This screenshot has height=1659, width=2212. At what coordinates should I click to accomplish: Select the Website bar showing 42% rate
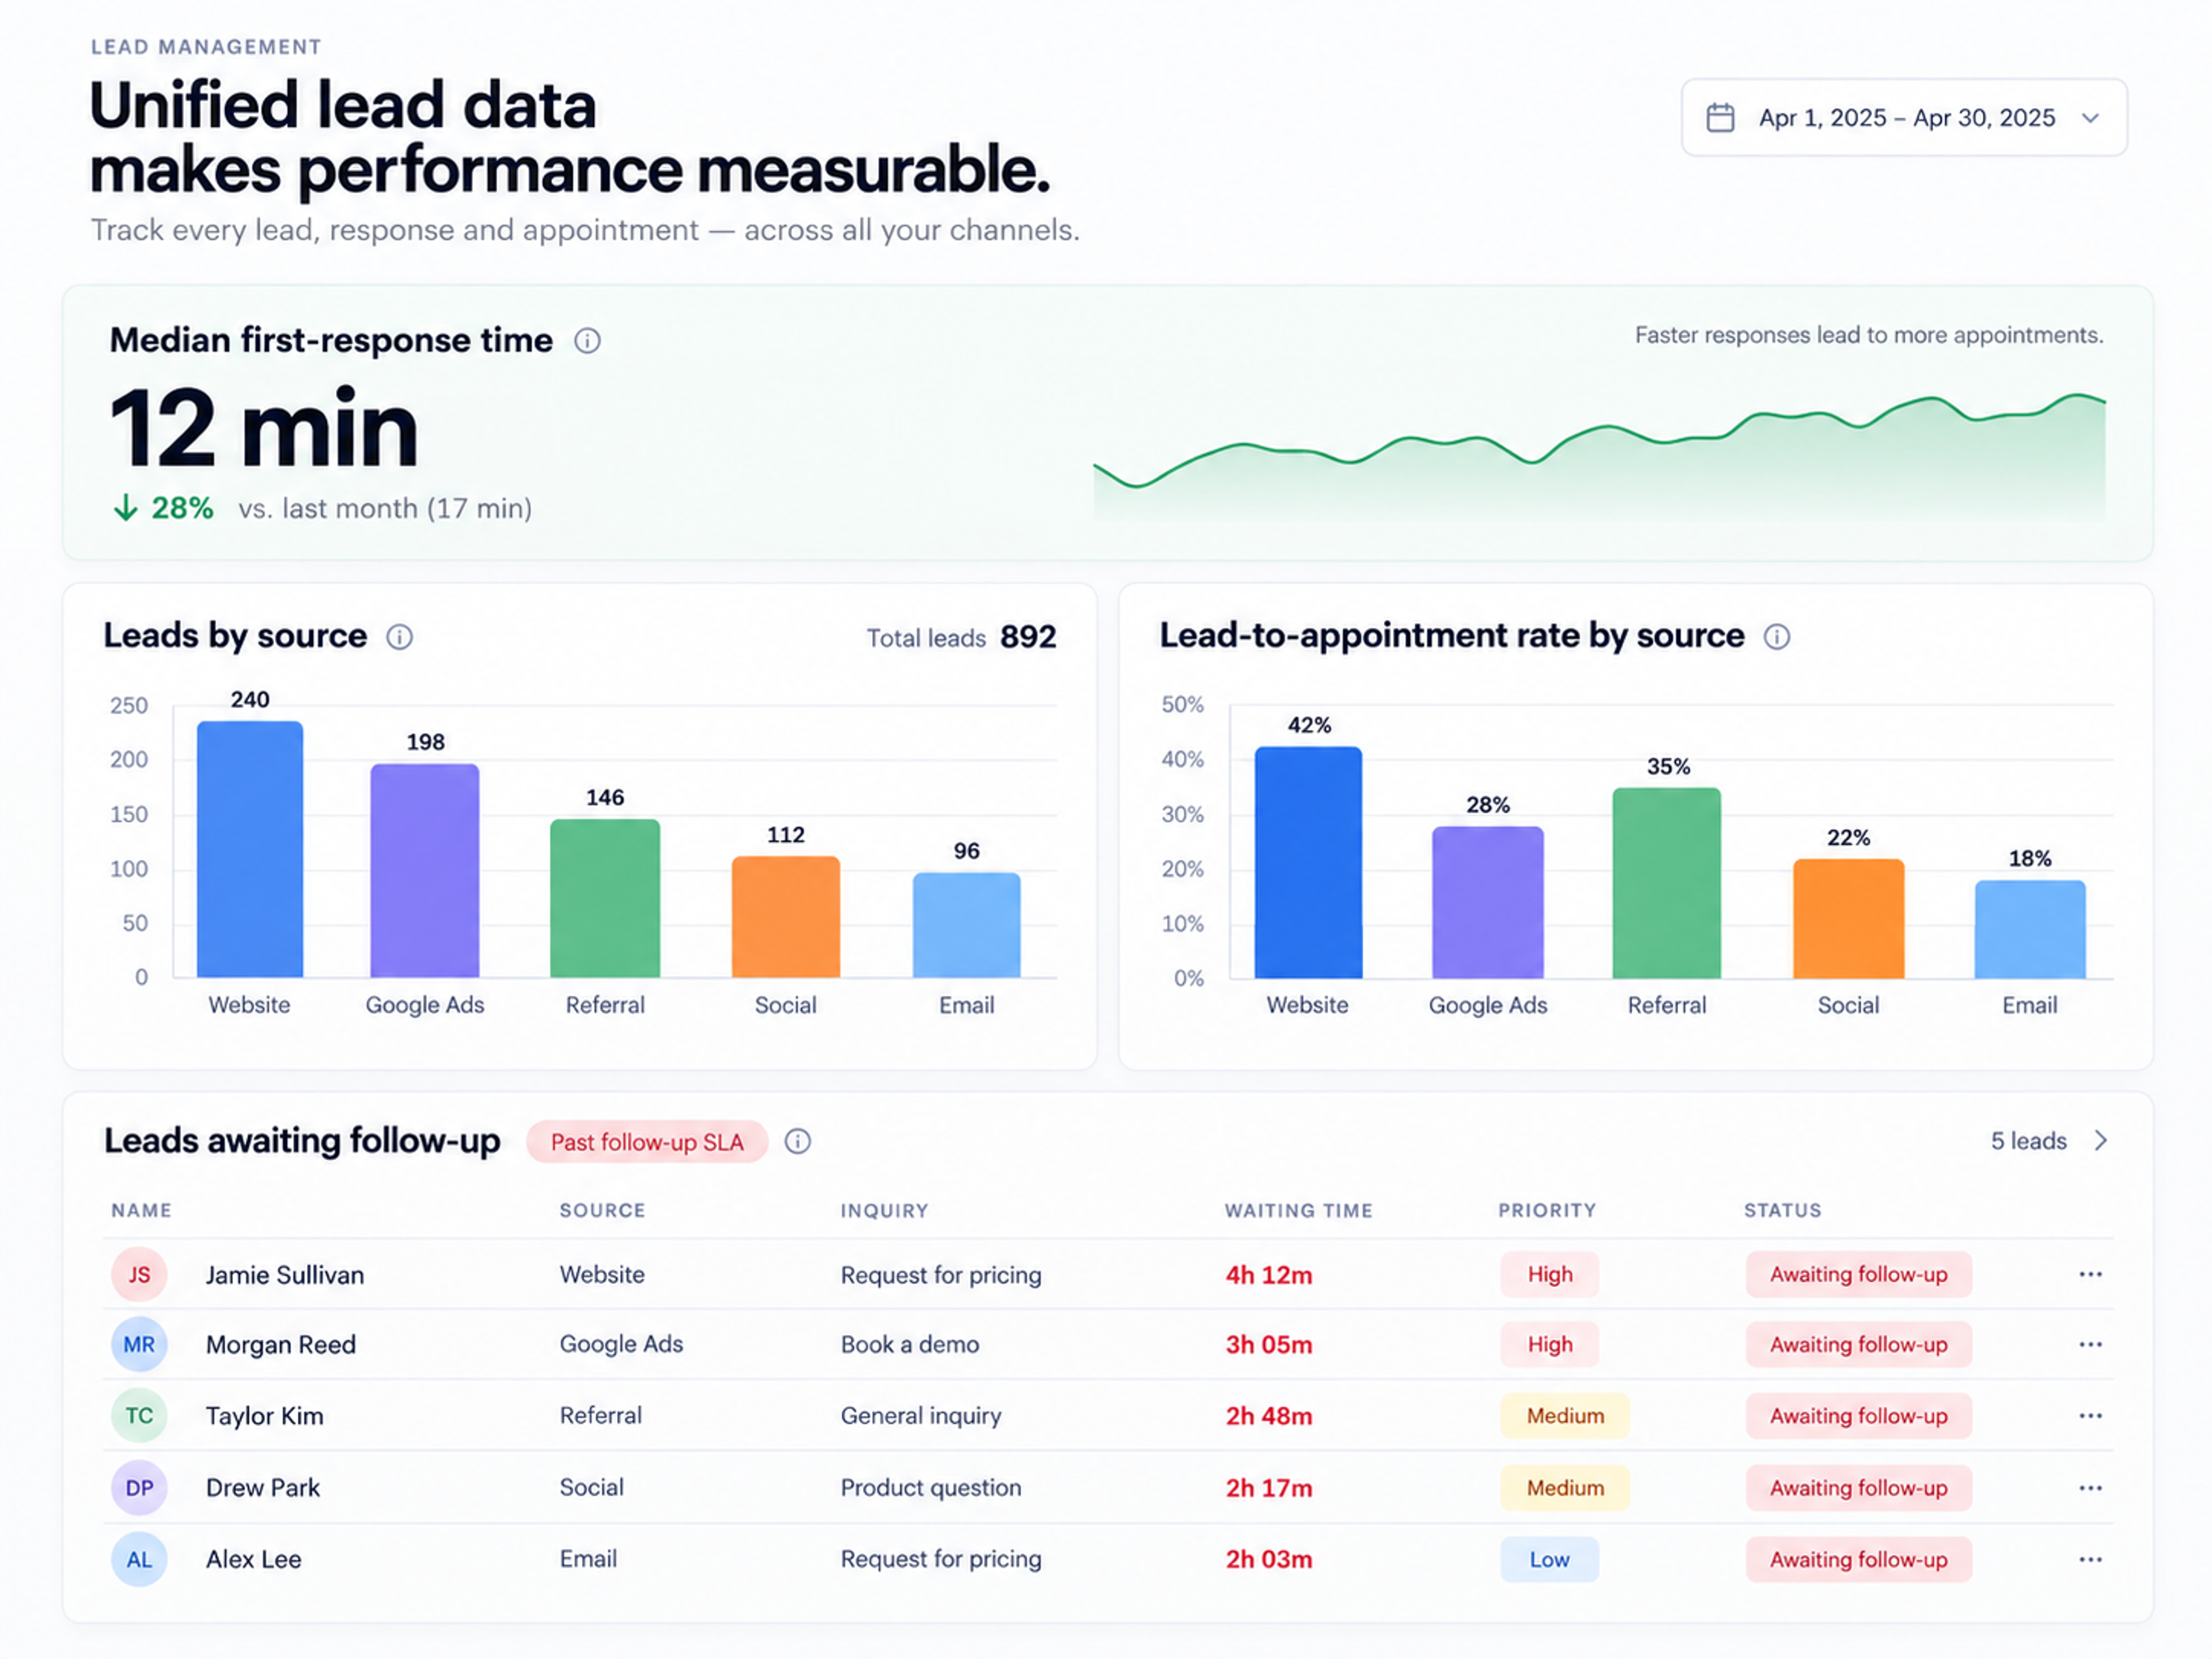point(1308,862)
